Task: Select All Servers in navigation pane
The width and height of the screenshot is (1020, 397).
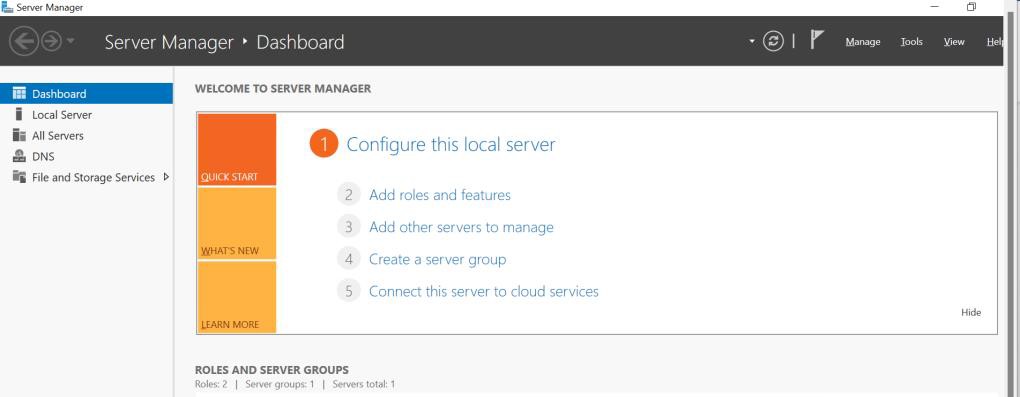Action: coord(87,135)
